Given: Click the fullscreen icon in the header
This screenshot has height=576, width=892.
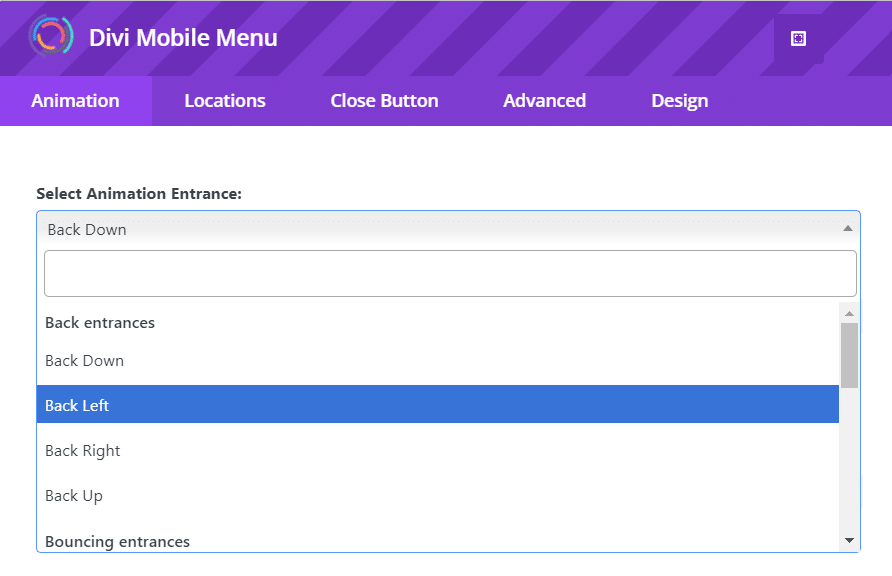Looking at the screenshot, I should 798,37.
